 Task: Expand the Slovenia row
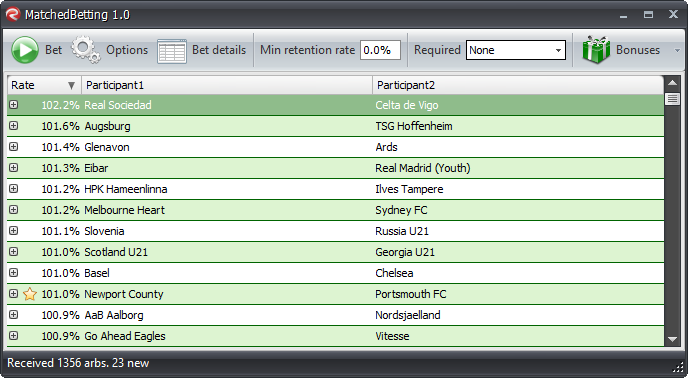14,230
